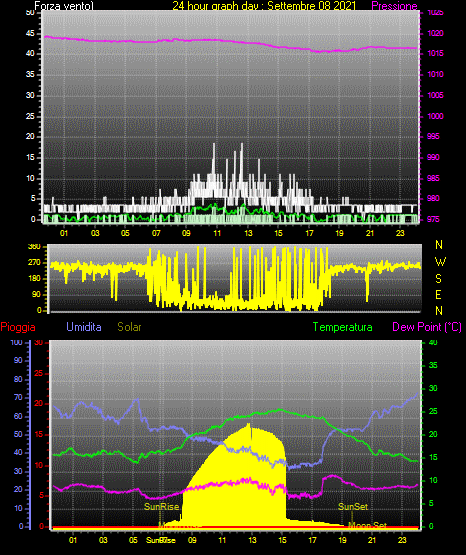Click the Umidita legend label
Viewport: 466px width, 555px height.
pyautogui.click(x=84, y=327)
